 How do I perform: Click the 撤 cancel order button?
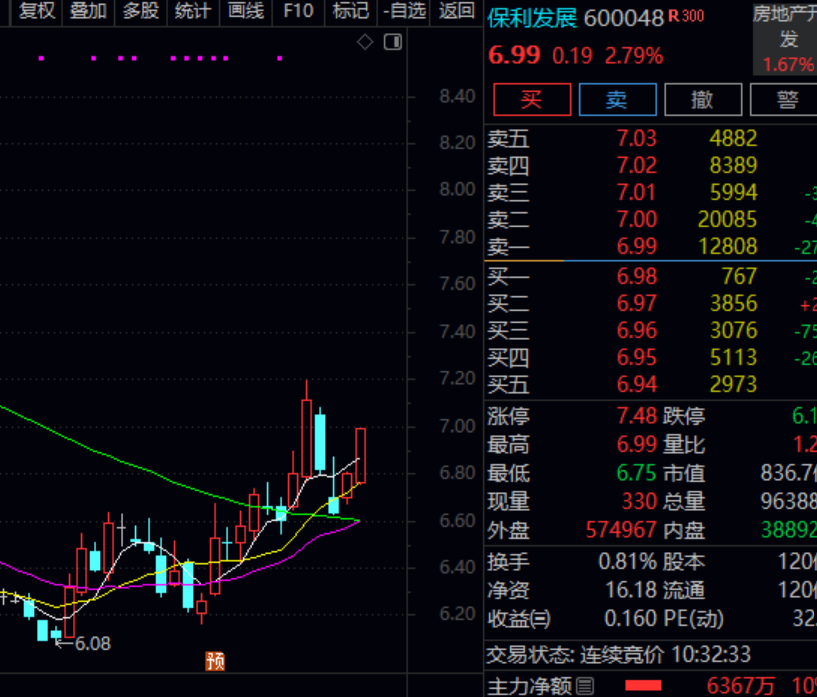click(x=703, y=99)
